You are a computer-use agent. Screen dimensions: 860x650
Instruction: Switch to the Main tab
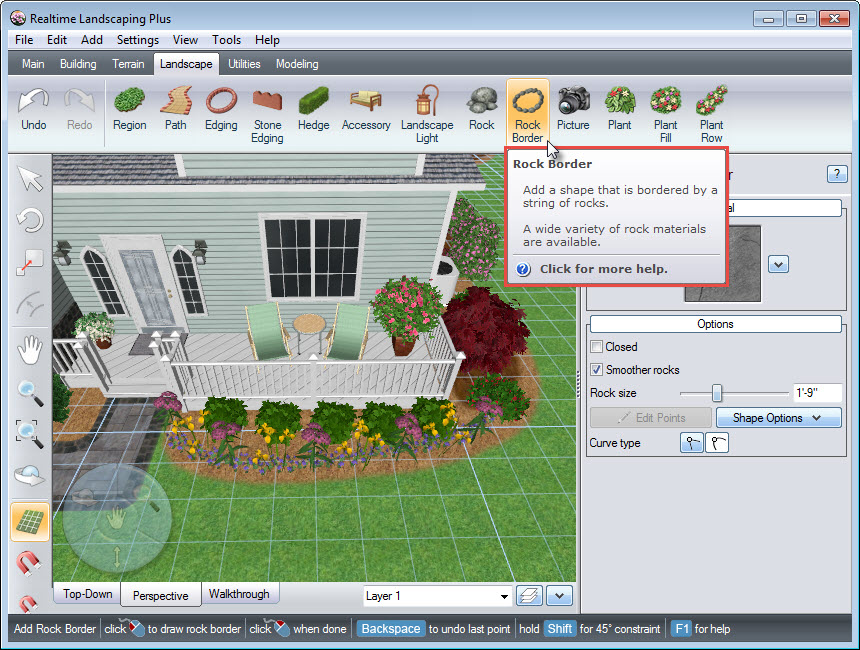(x=33, y=64)
